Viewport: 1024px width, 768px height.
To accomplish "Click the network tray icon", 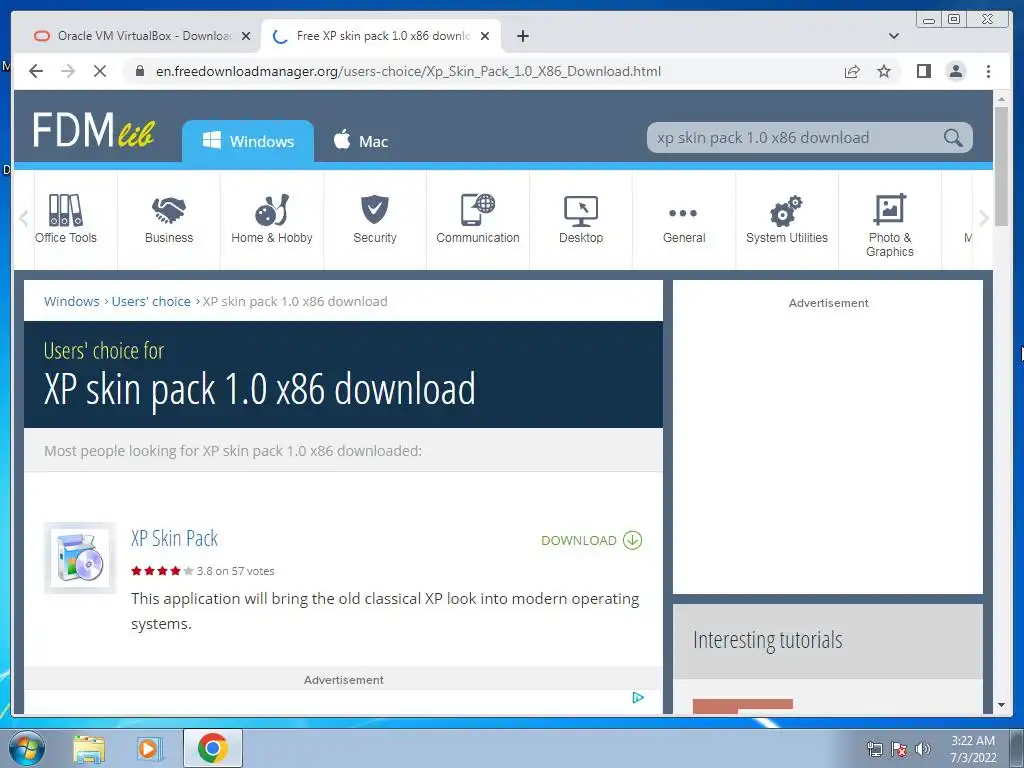I will pyautogui.click(x=874, y=749).
